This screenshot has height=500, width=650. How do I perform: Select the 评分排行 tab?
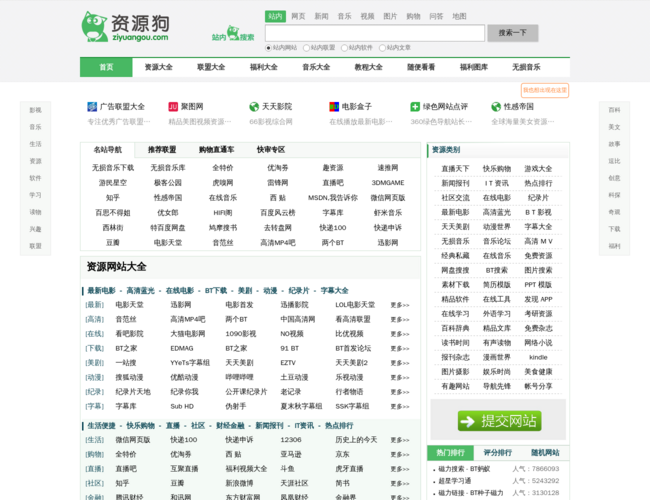(x=497, y=453)
